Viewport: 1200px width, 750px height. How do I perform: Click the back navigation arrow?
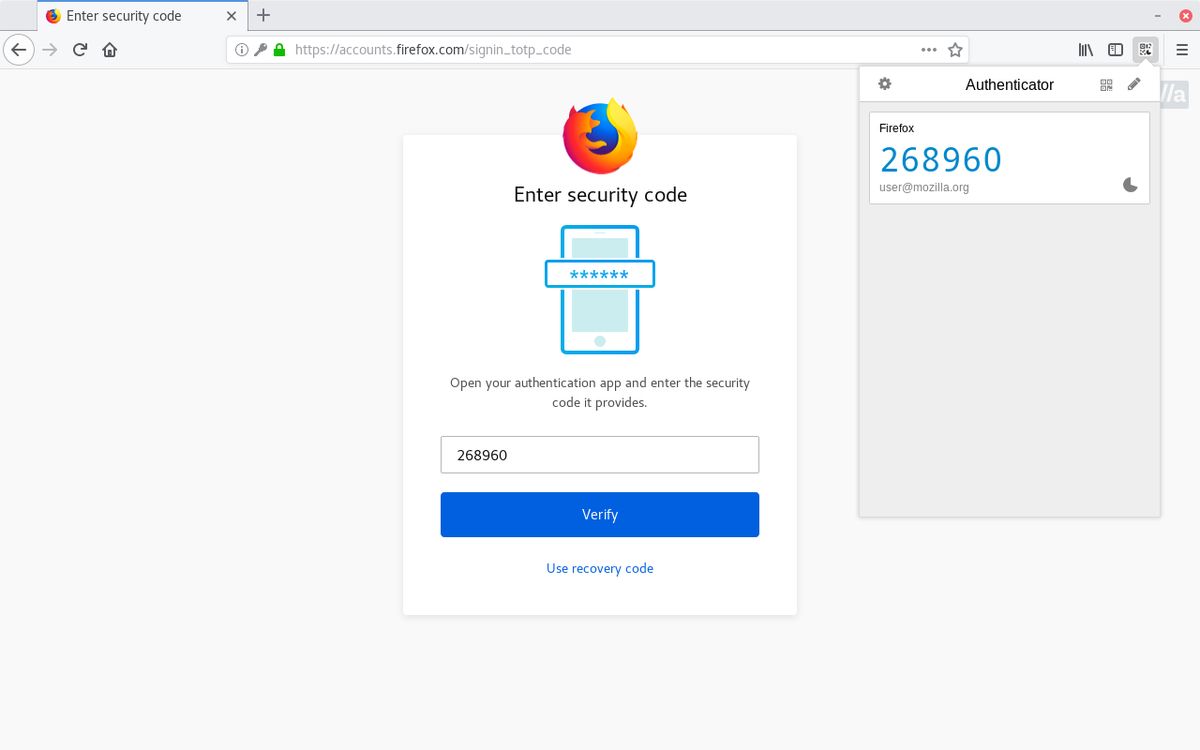point(18,49)
